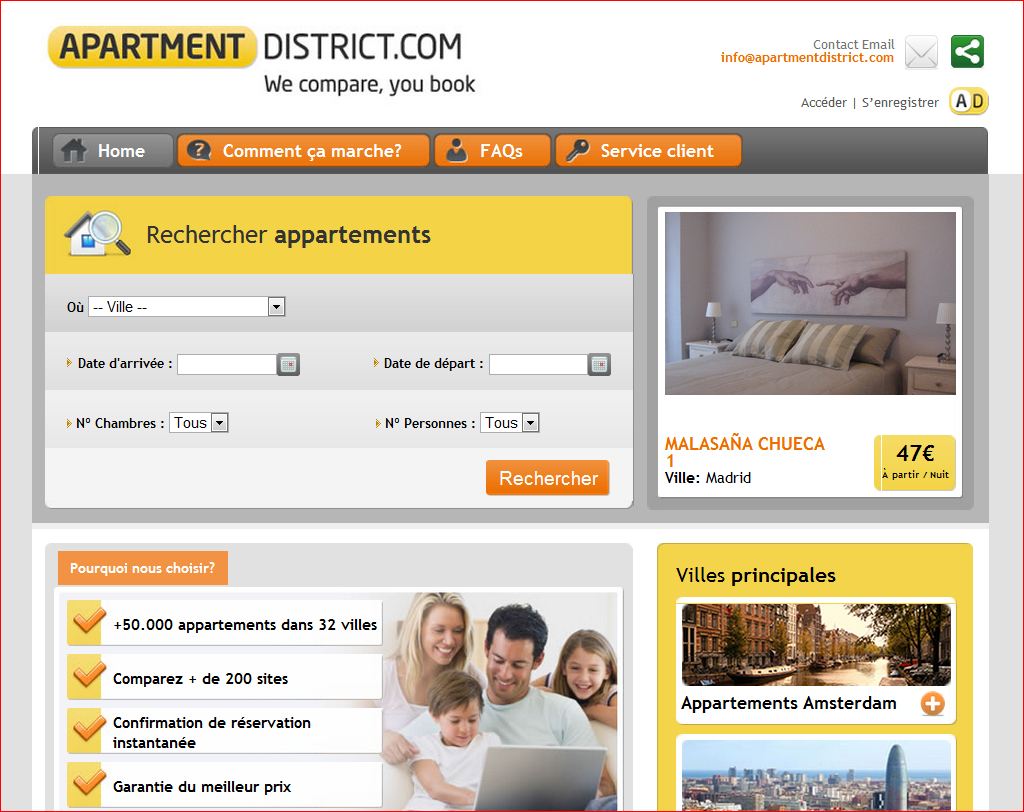
Task: Click the 'Rechercher appartements' heading
Action: [288, 235]
